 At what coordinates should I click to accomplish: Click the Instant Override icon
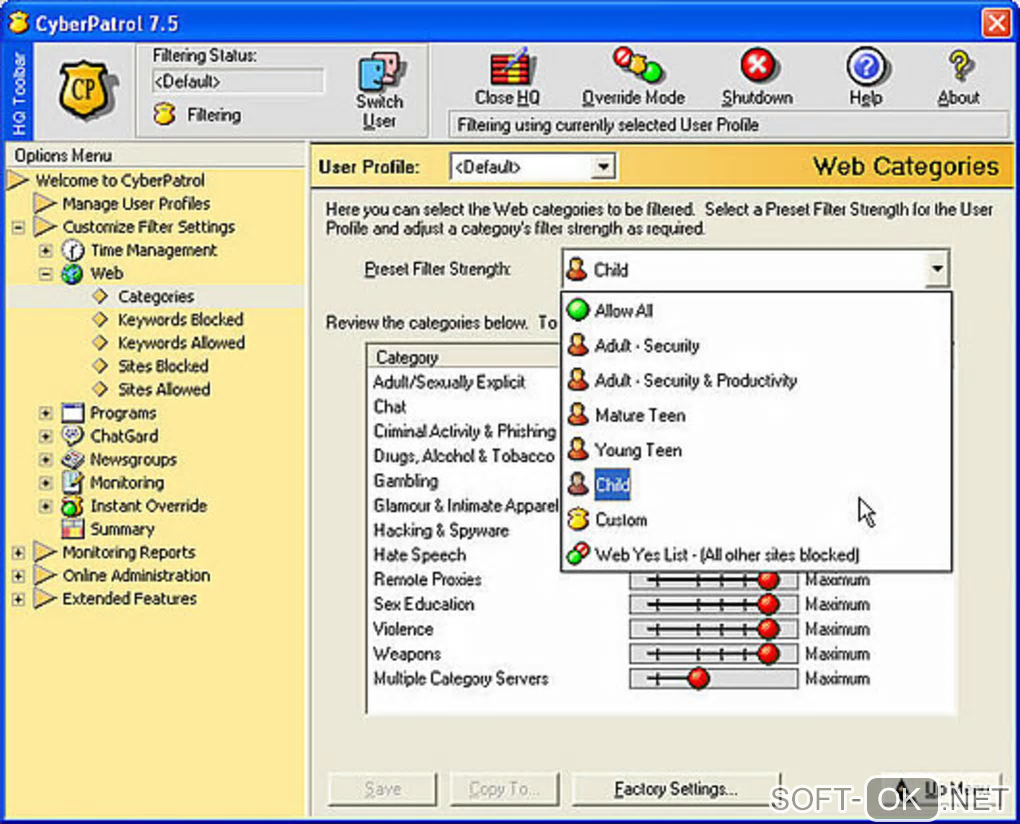pos(73,506)
